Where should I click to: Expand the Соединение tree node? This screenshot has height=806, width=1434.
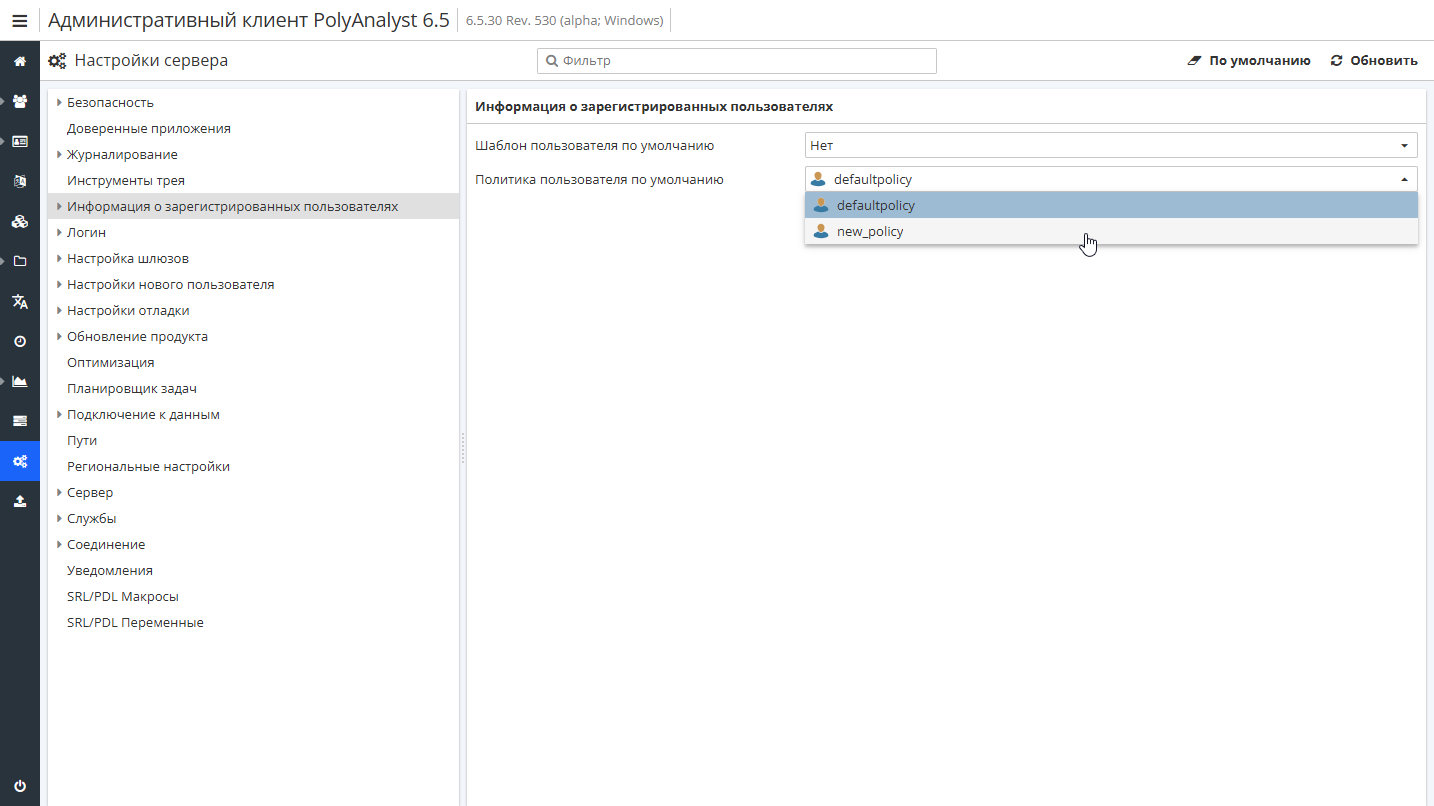[59, 544]
